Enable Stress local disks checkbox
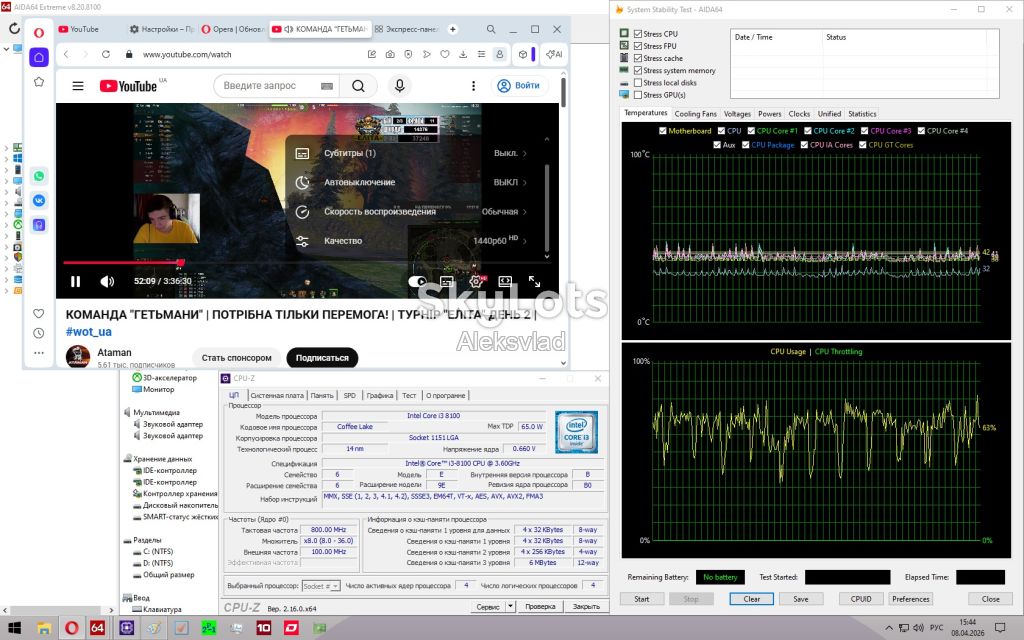The height and width of the screenshot is (640, 1024). [x=638, y=83]
